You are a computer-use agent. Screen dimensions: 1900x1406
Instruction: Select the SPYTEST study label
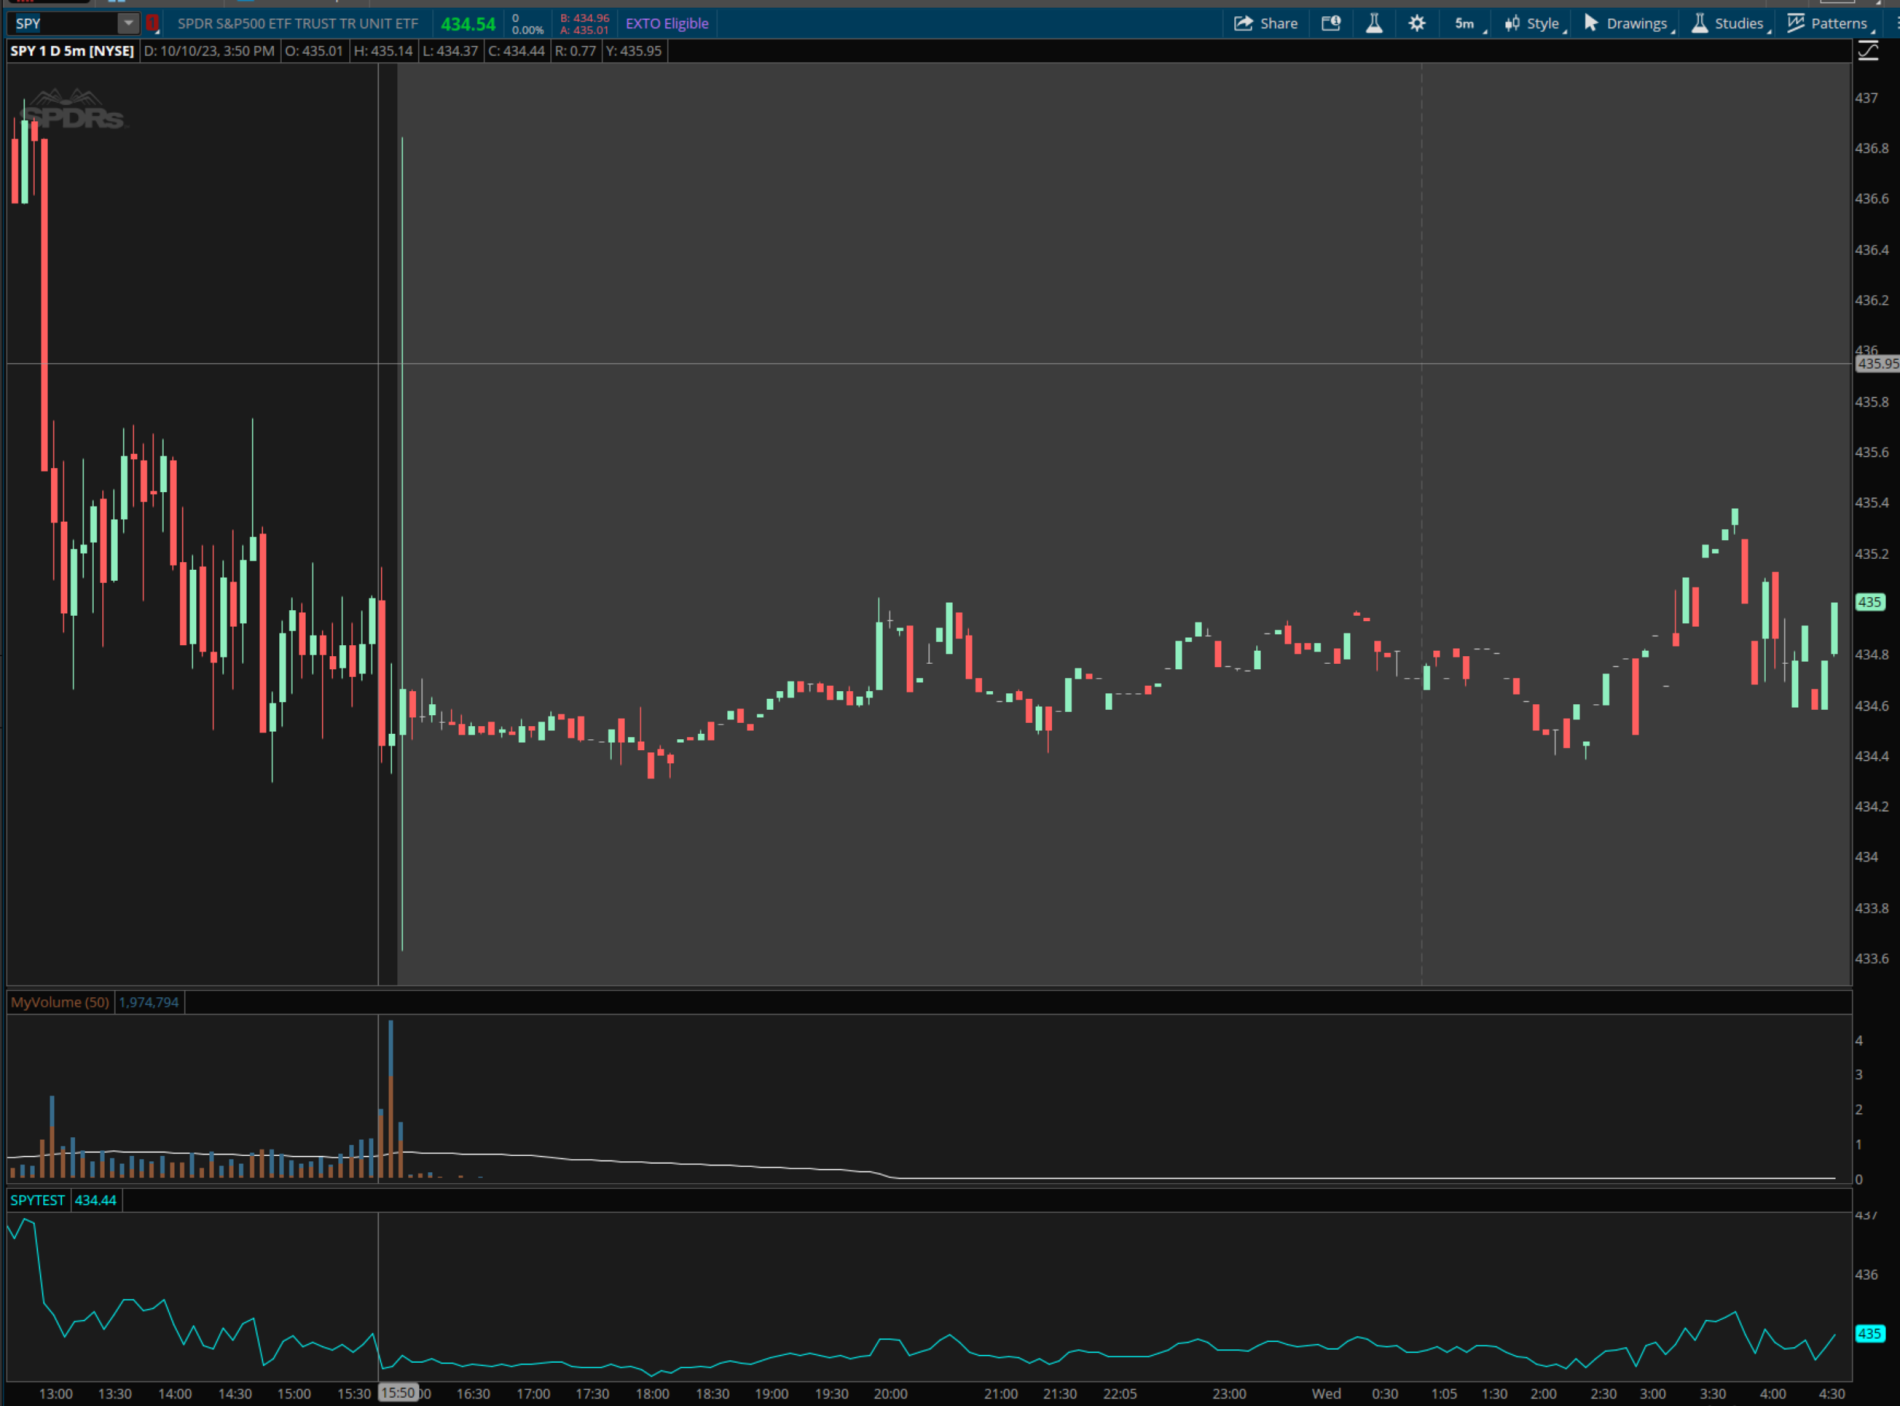[x=38, y=1200]
